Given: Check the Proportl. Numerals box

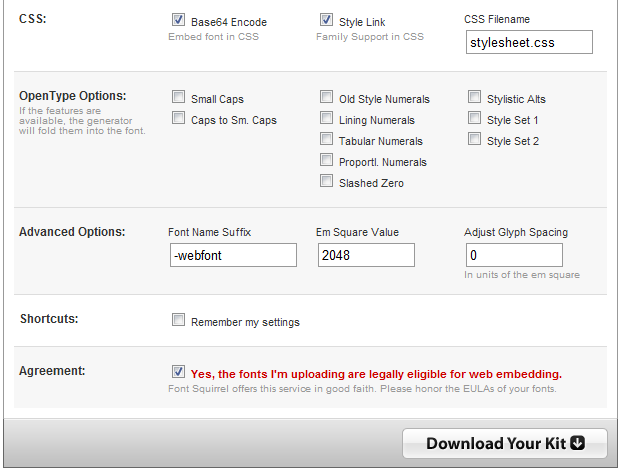Looking at the screenshot, I should coord(327,161).
